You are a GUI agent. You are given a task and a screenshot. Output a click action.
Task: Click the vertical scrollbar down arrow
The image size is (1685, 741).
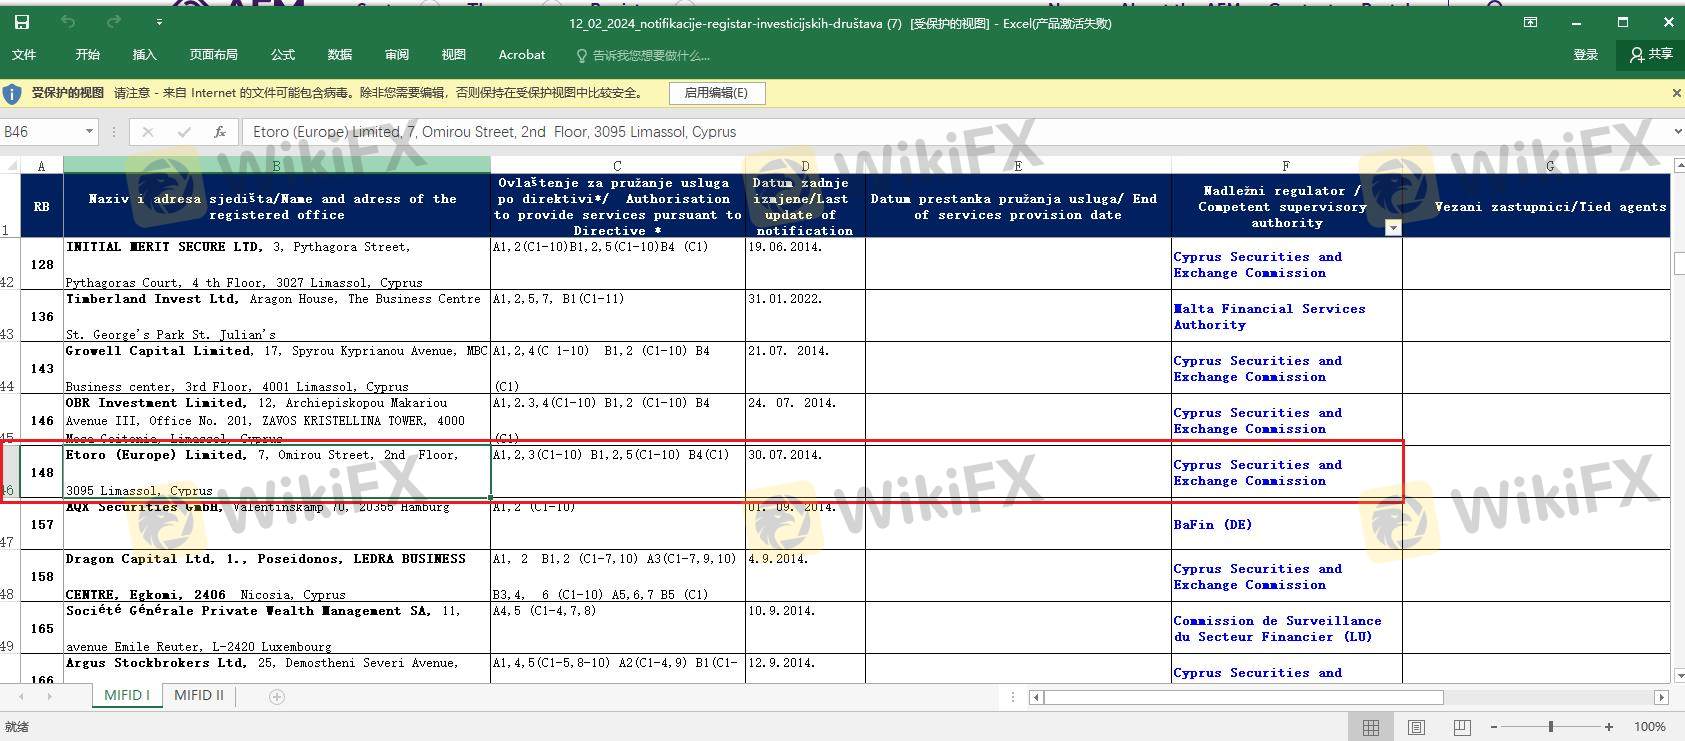click(x=1678, y=677)
